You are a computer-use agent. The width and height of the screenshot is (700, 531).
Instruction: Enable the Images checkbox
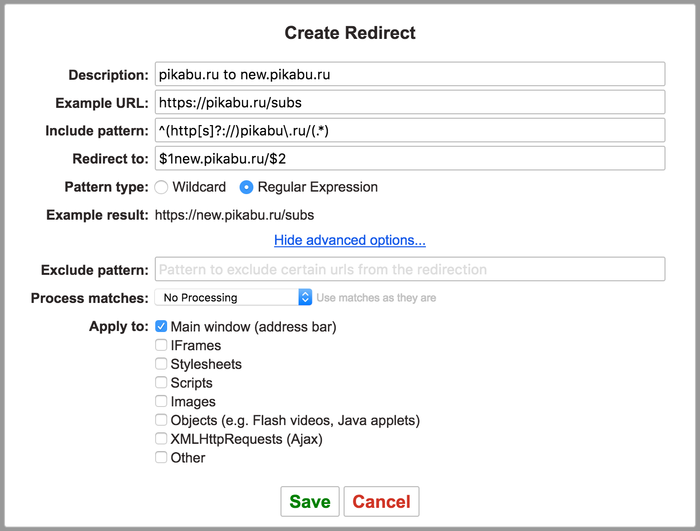coord(161,401)
